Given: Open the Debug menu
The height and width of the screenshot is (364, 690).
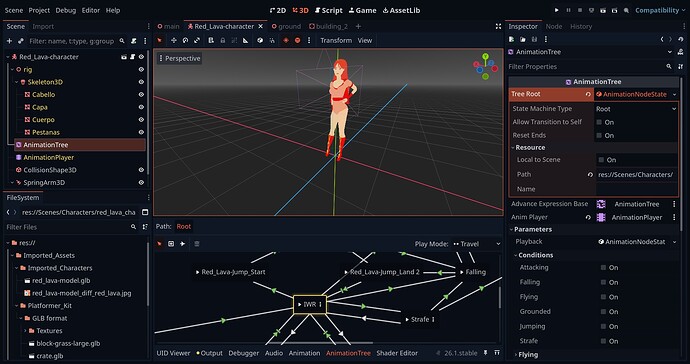Looking at the screenshot, I should [x=66, y=10].
